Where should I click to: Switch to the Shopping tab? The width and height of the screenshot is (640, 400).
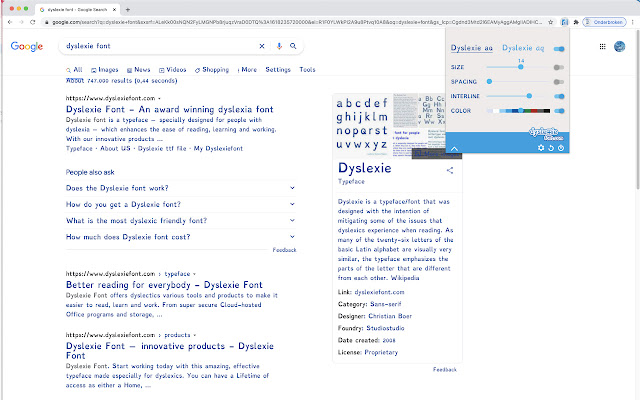(212, 70)
